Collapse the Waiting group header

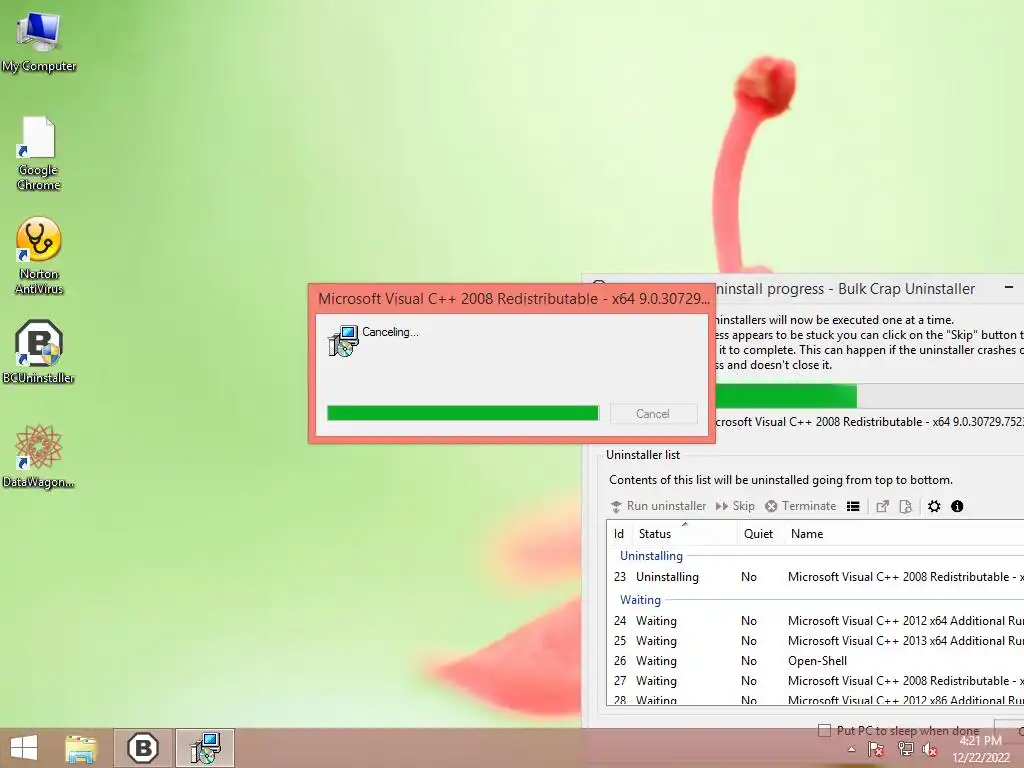[640, 600]
